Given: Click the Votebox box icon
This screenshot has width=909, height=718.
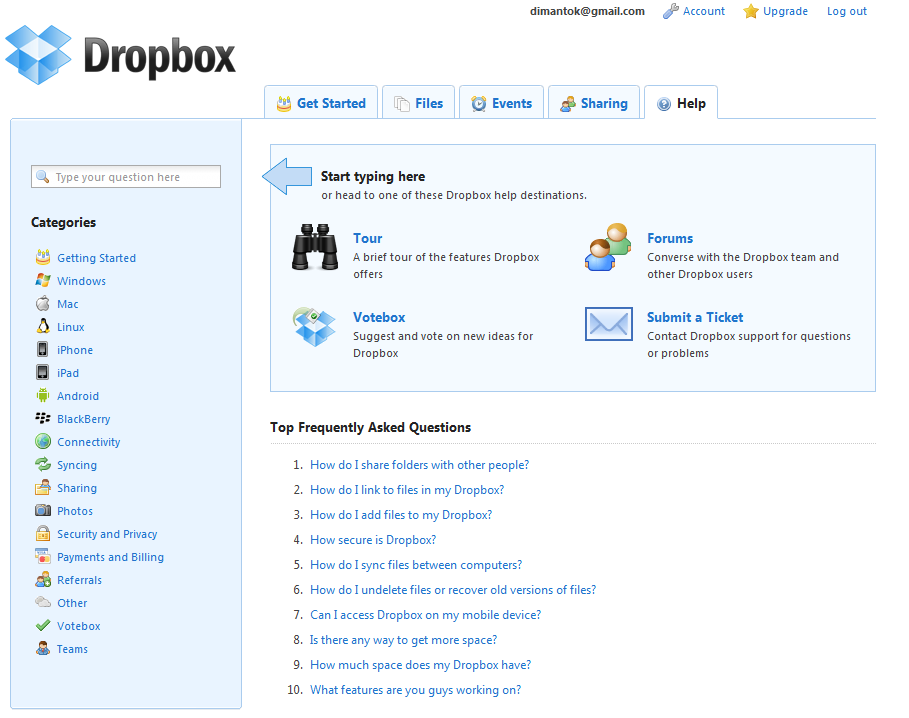Looking at the screenshot, I should click(x=314, y=327).
